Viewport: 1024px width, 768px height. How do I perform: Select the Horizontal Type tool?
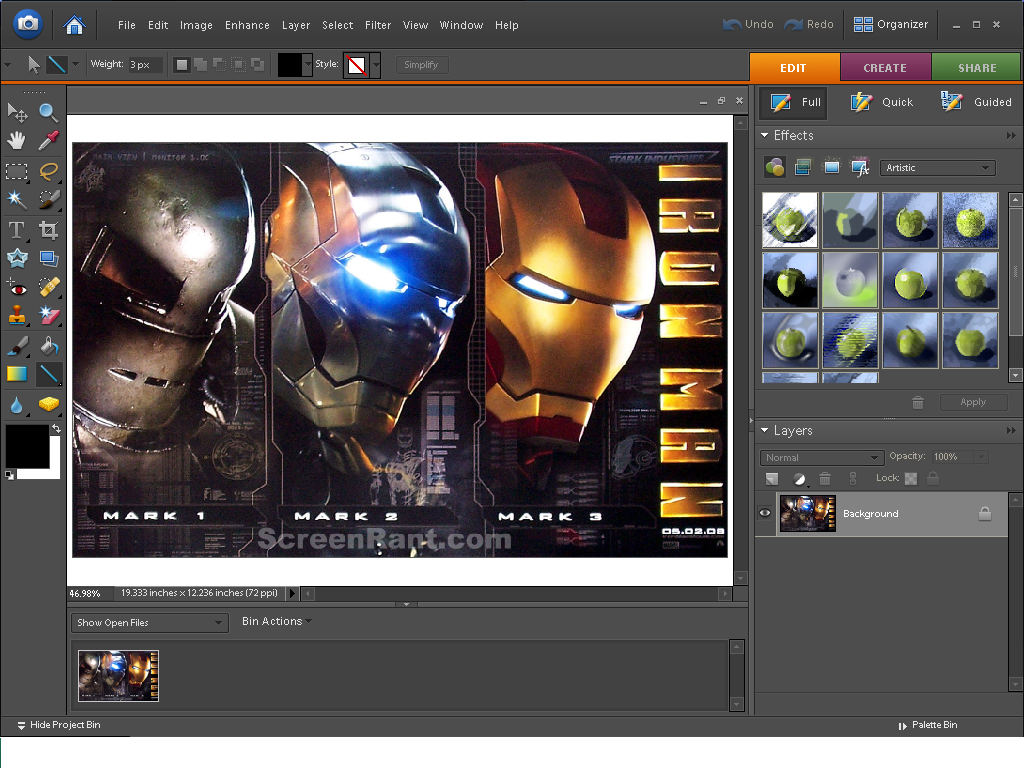tap(16, 229)
